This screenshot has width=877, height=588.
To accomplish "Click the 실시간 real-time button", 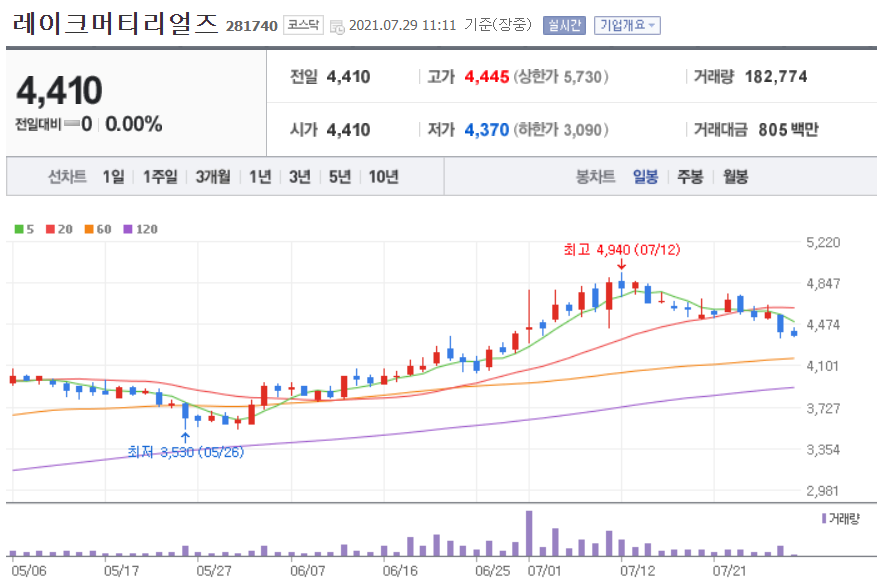I will 564,25.
